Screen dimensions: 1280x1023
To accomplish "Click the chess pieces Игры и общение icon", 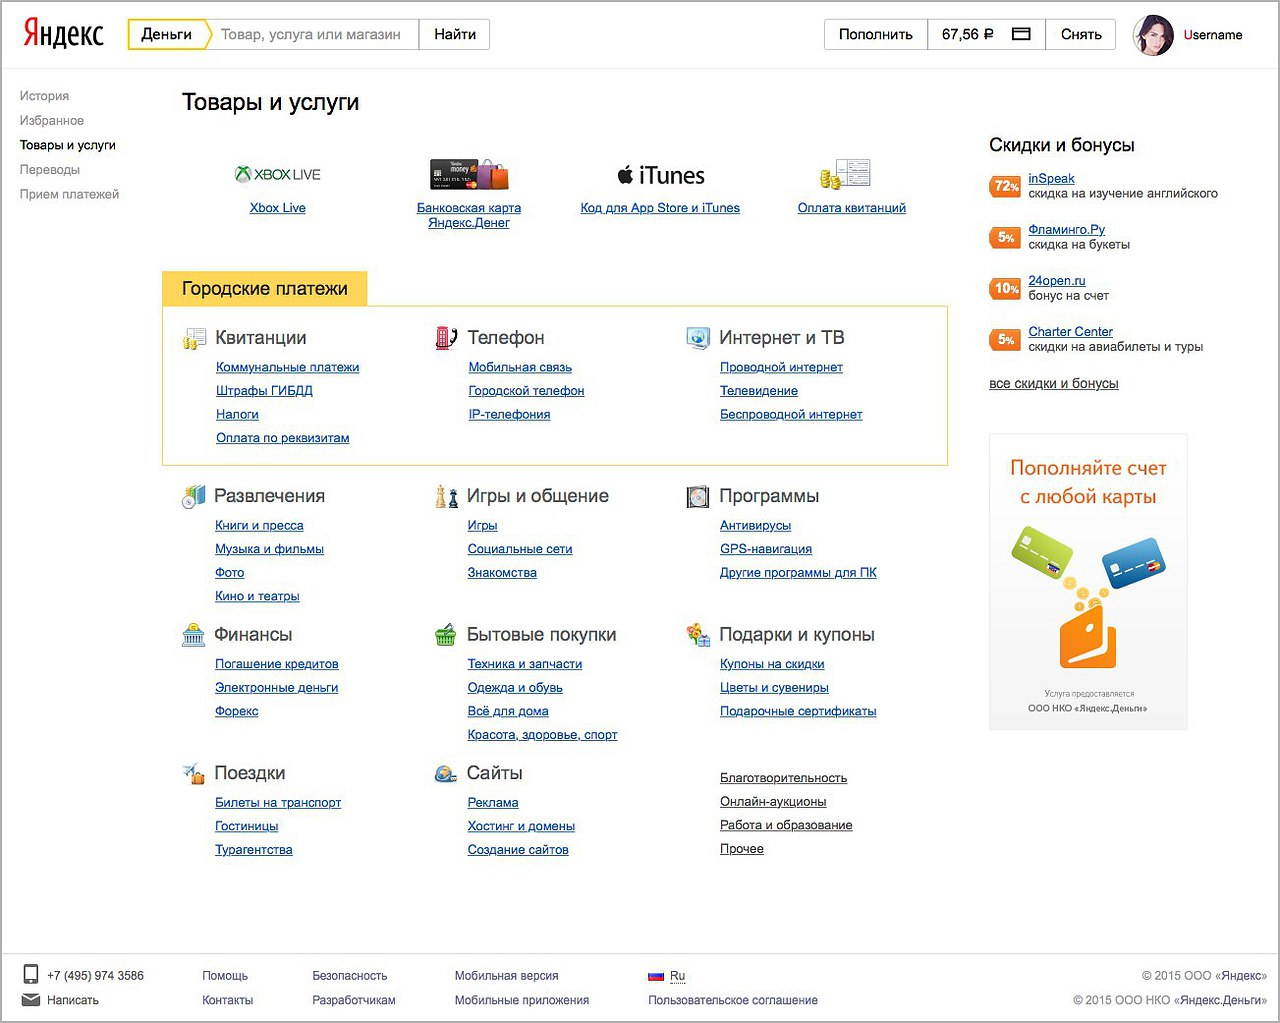I will coord(446,496).
